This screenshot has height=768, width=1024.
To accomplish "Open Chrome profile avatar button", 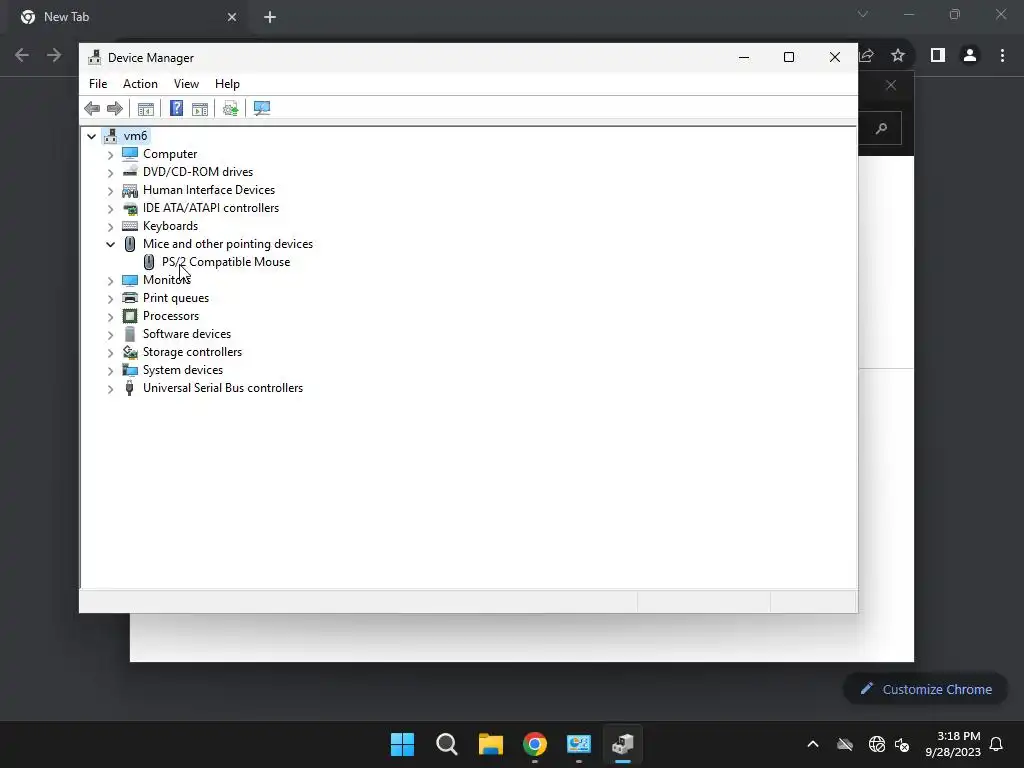I will tap(970, 56).
